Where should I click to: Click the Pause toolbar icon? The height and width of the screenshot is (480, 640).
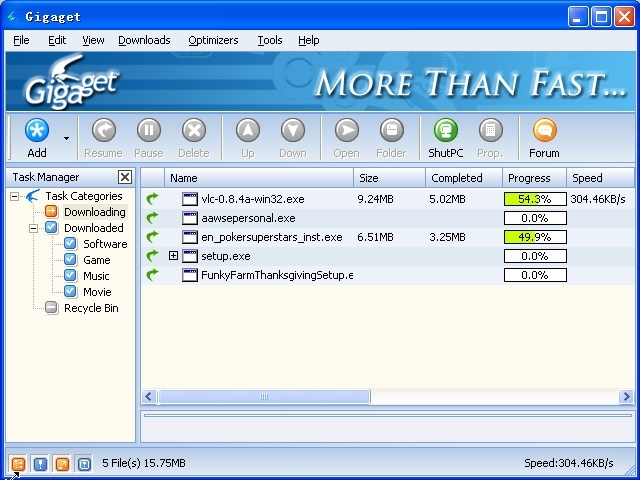[x=149, y=131]
